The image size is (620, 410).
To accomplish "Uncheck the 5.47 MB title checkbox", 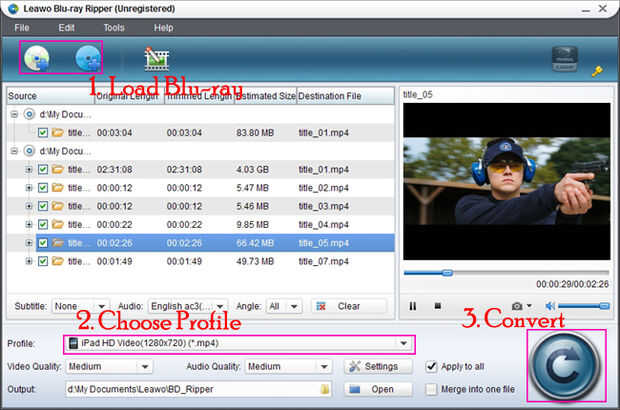I will coord(43,188).
